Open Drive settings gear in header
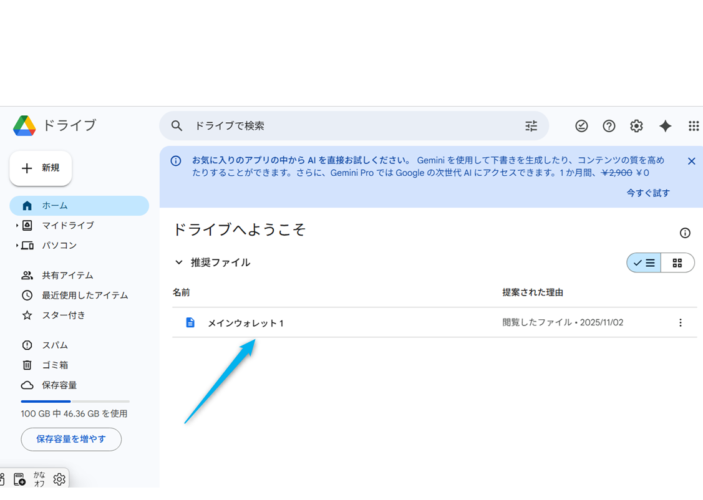Viewport: 703px width, 500px height. point(636,126)
